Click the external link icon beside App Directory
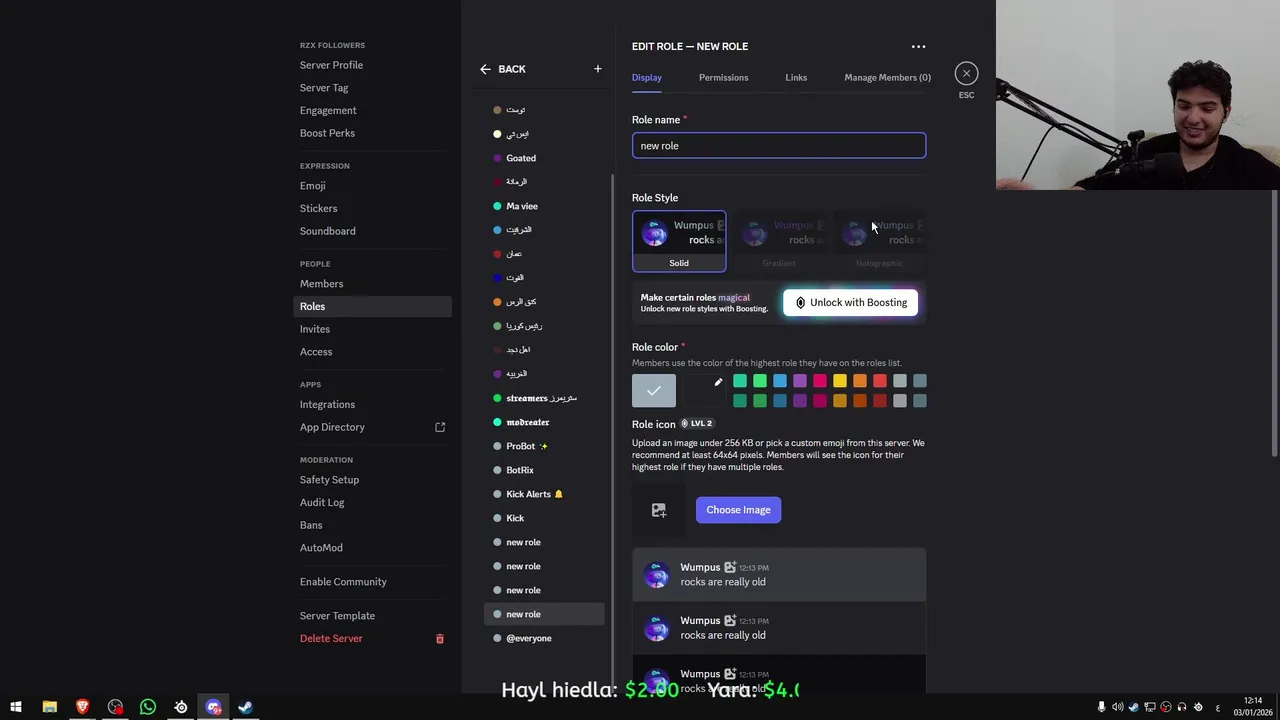The image size is (1280, 720). click(440, 427)
